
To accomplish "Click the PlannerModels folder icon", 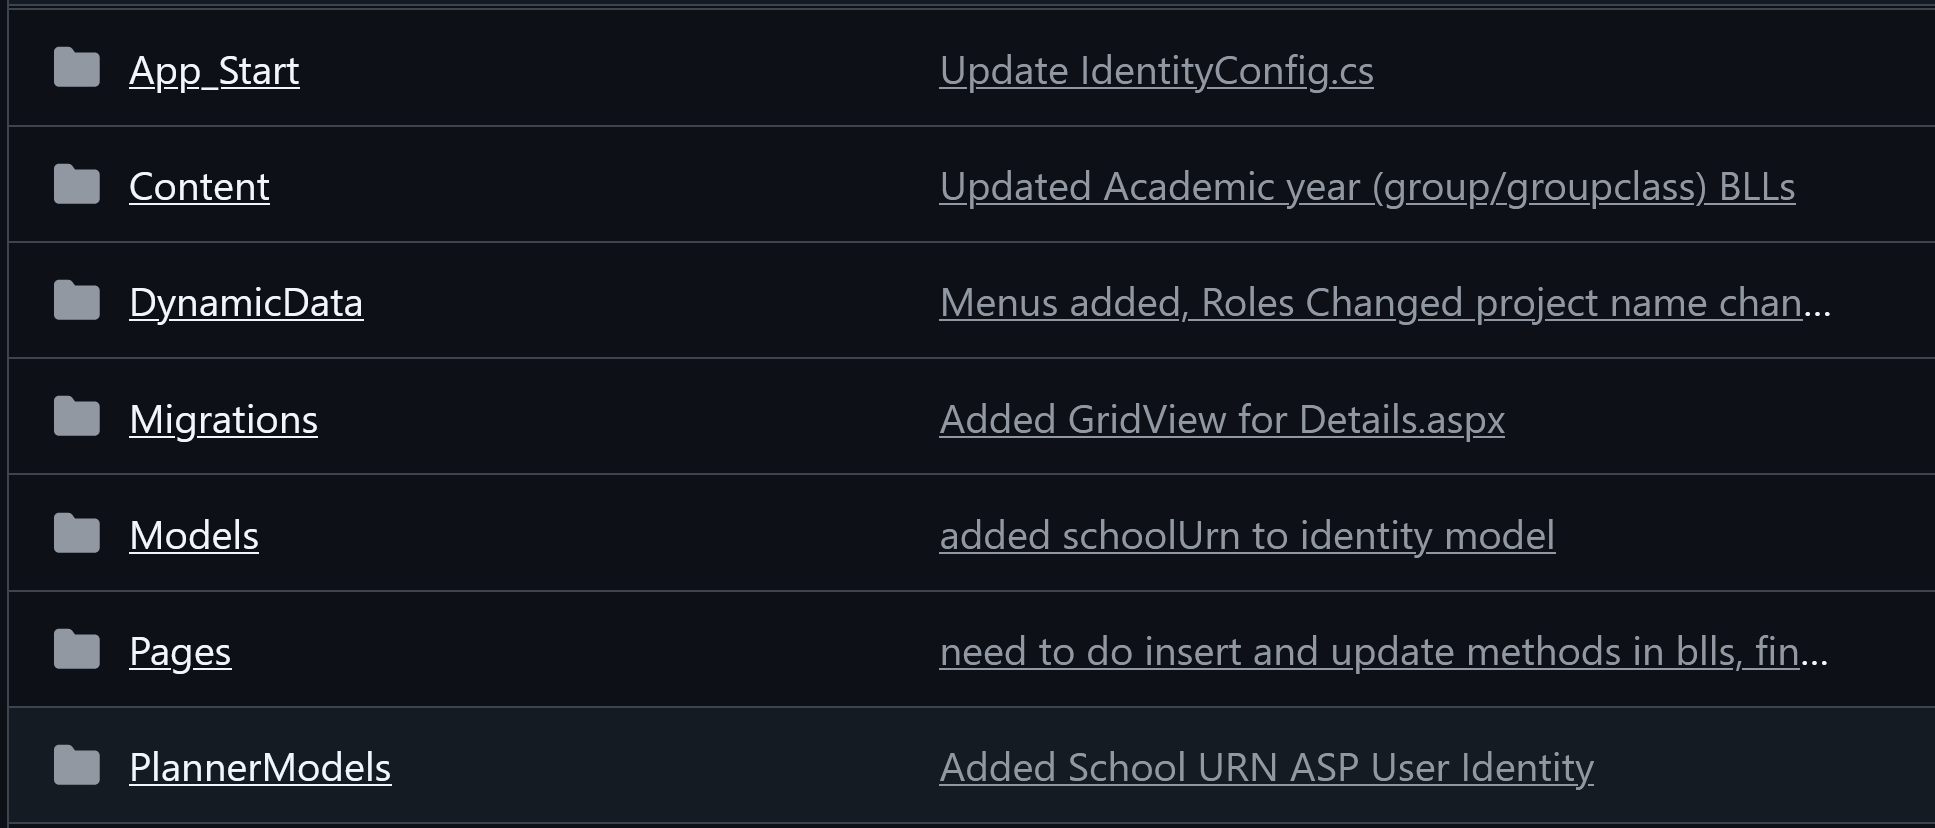I will [x=75, y=765].
